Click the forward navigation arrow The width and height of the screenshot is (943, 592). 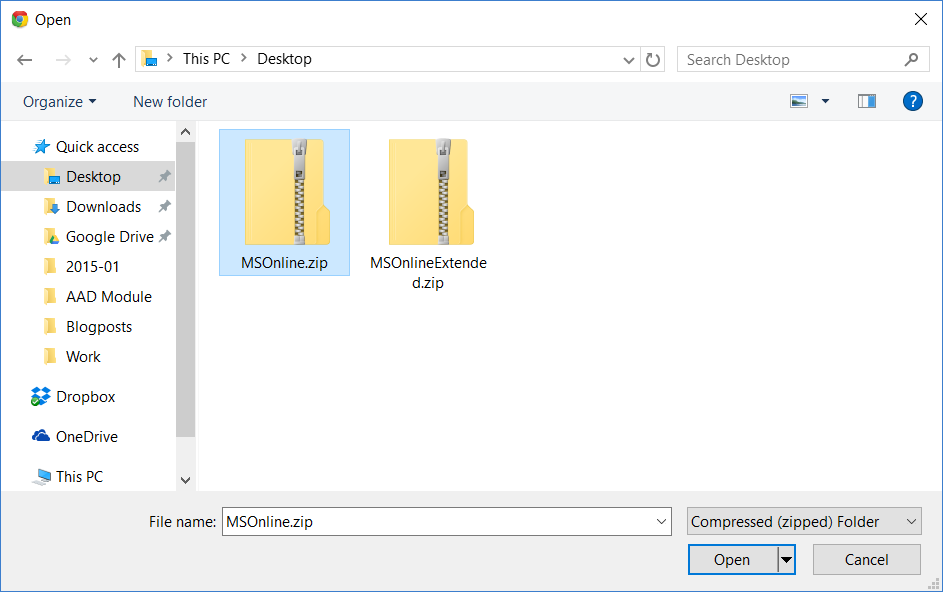63,60
